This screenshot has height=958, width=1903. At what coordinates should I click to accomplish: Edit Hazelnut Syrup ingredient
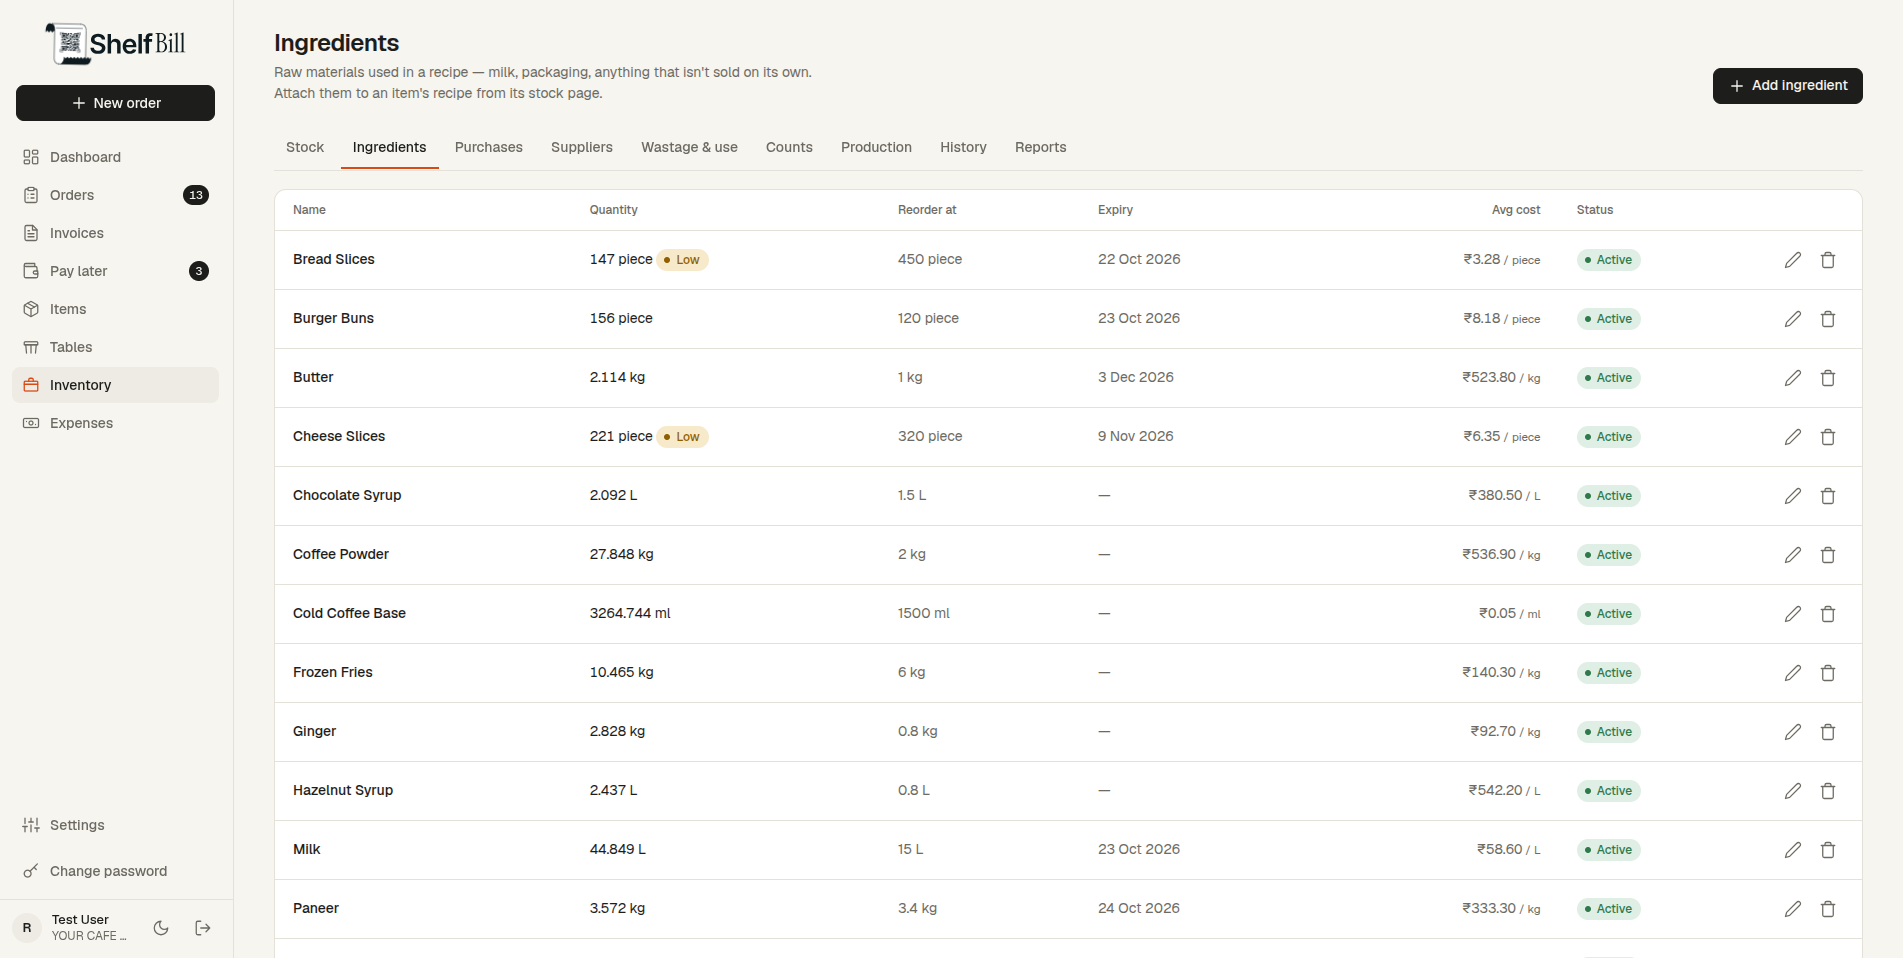click(x=1793, y=791)
